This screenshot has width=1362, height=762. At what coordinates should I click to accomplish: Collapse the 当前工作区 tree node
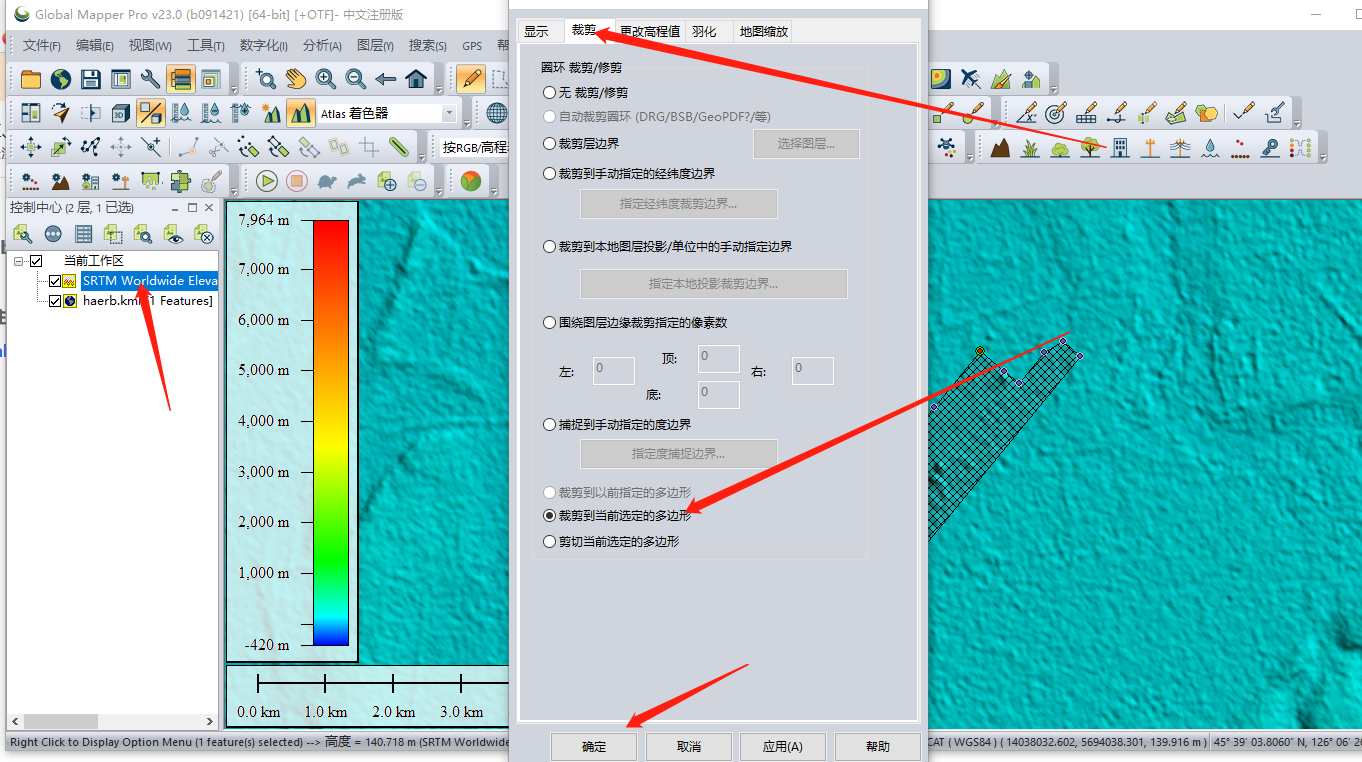click(x=18, y=261)
